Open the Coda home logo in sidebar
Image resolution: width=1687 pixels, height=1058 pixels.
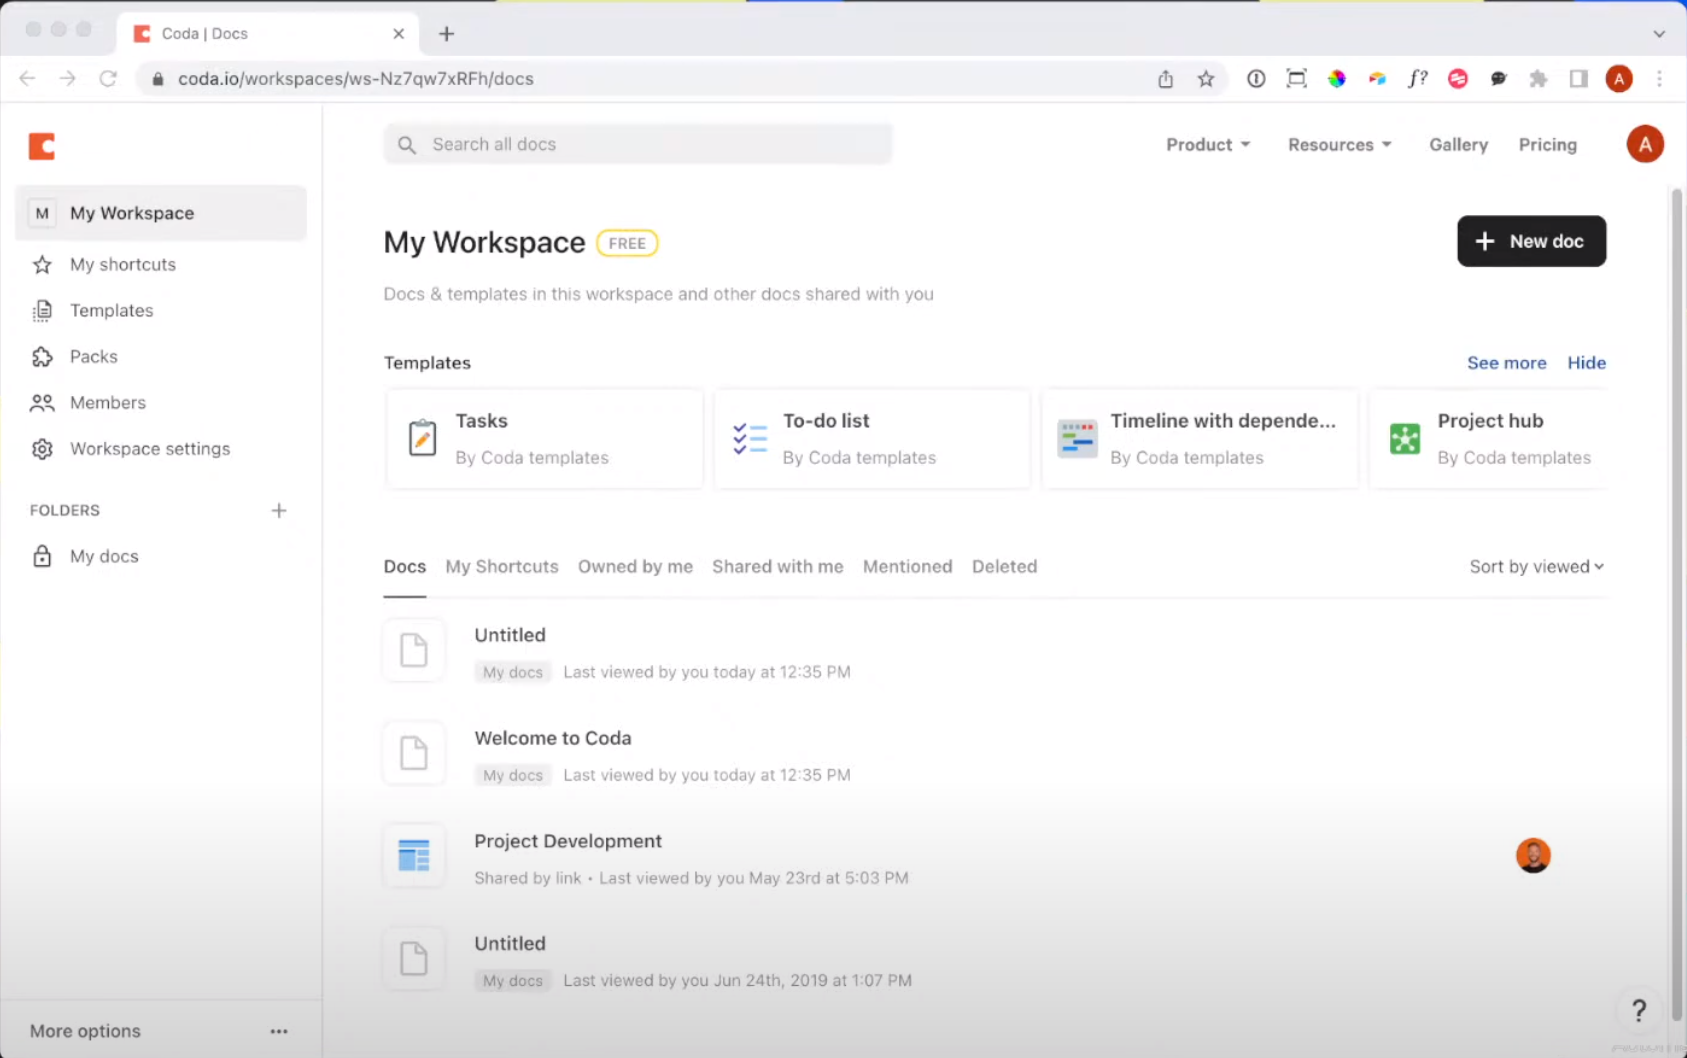[x=42, y=146]
